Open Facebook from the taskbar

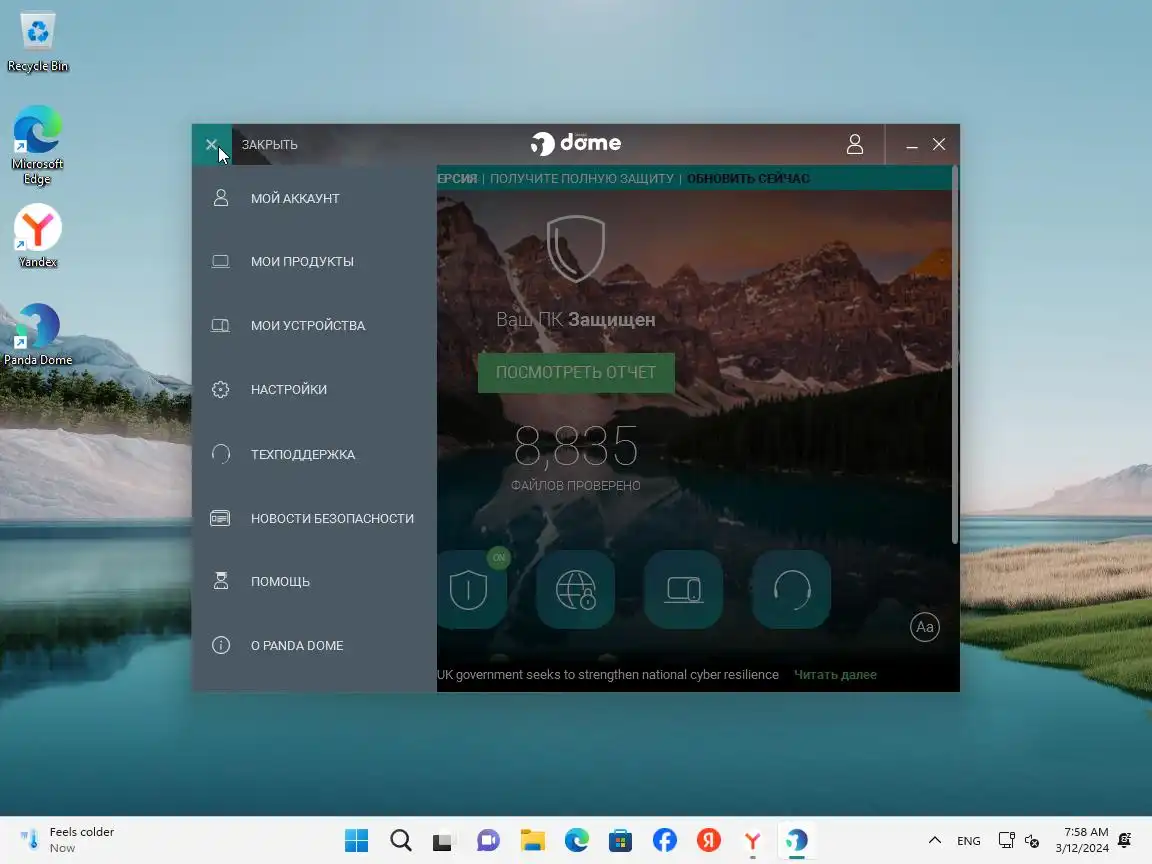[664, 840]
